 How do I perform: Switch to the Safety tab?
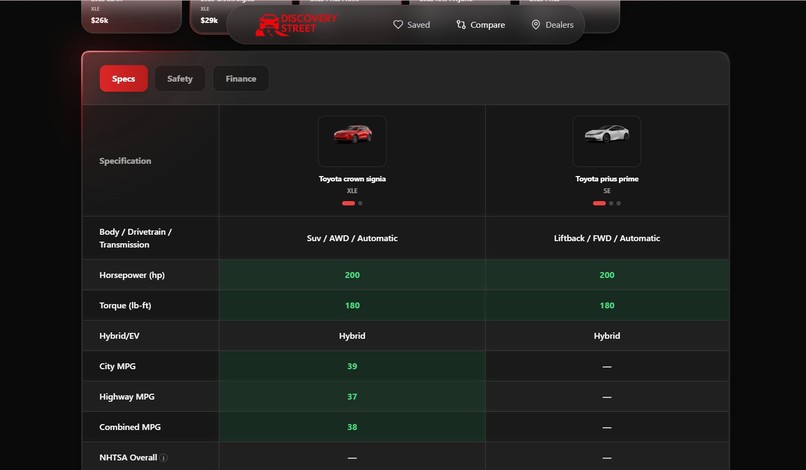tap(180, 79)
